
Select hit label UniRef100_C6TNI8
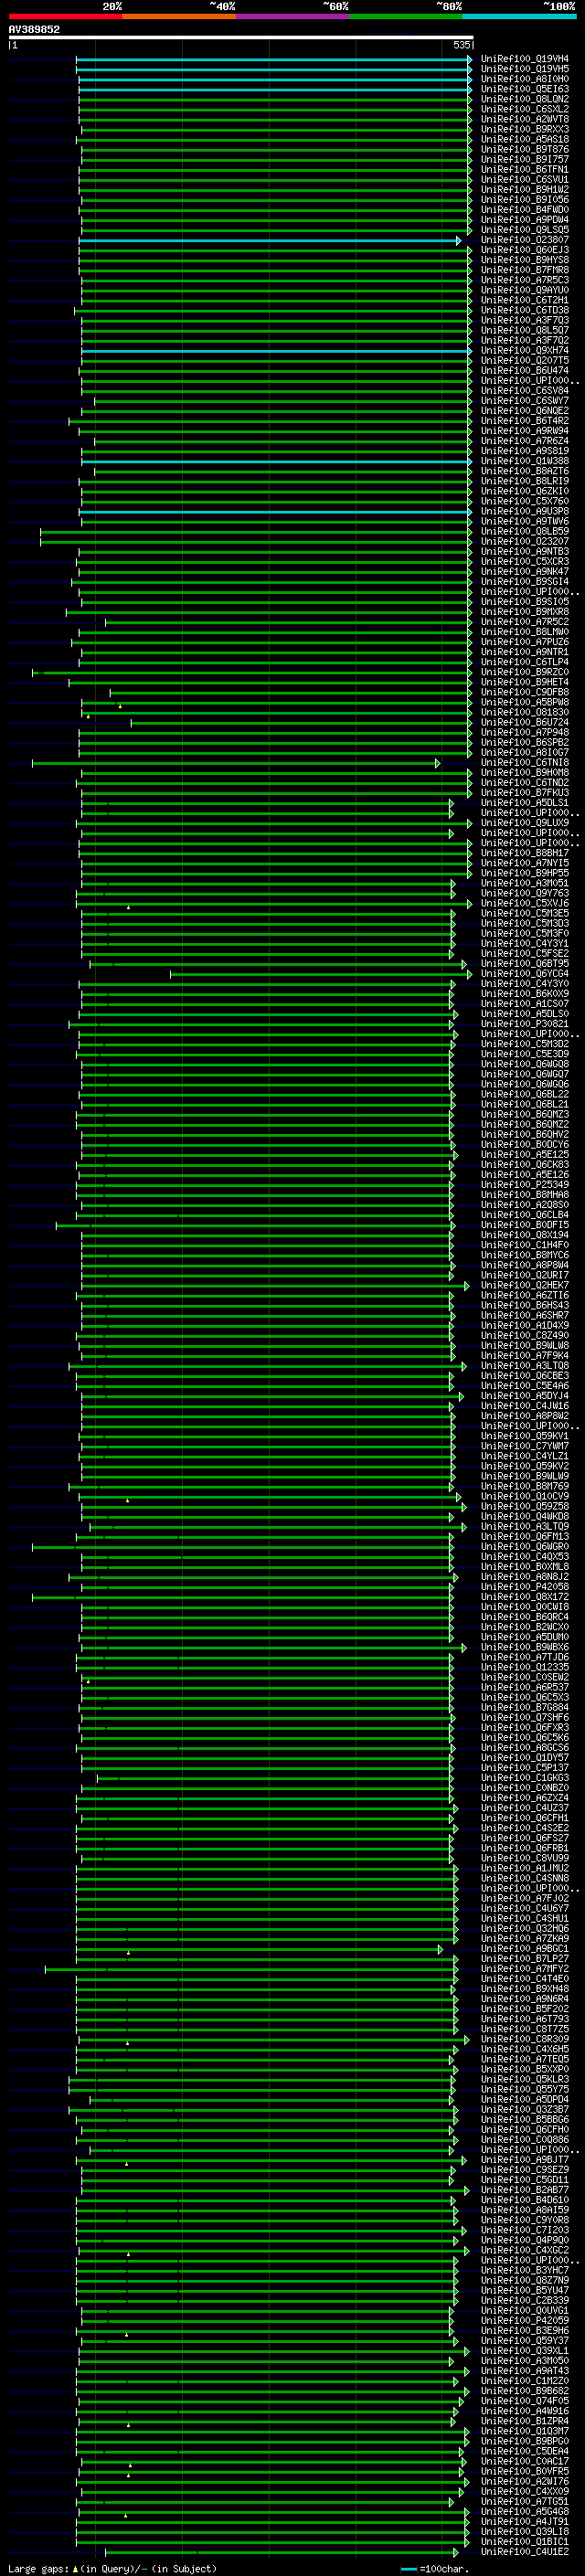[525, 763]
